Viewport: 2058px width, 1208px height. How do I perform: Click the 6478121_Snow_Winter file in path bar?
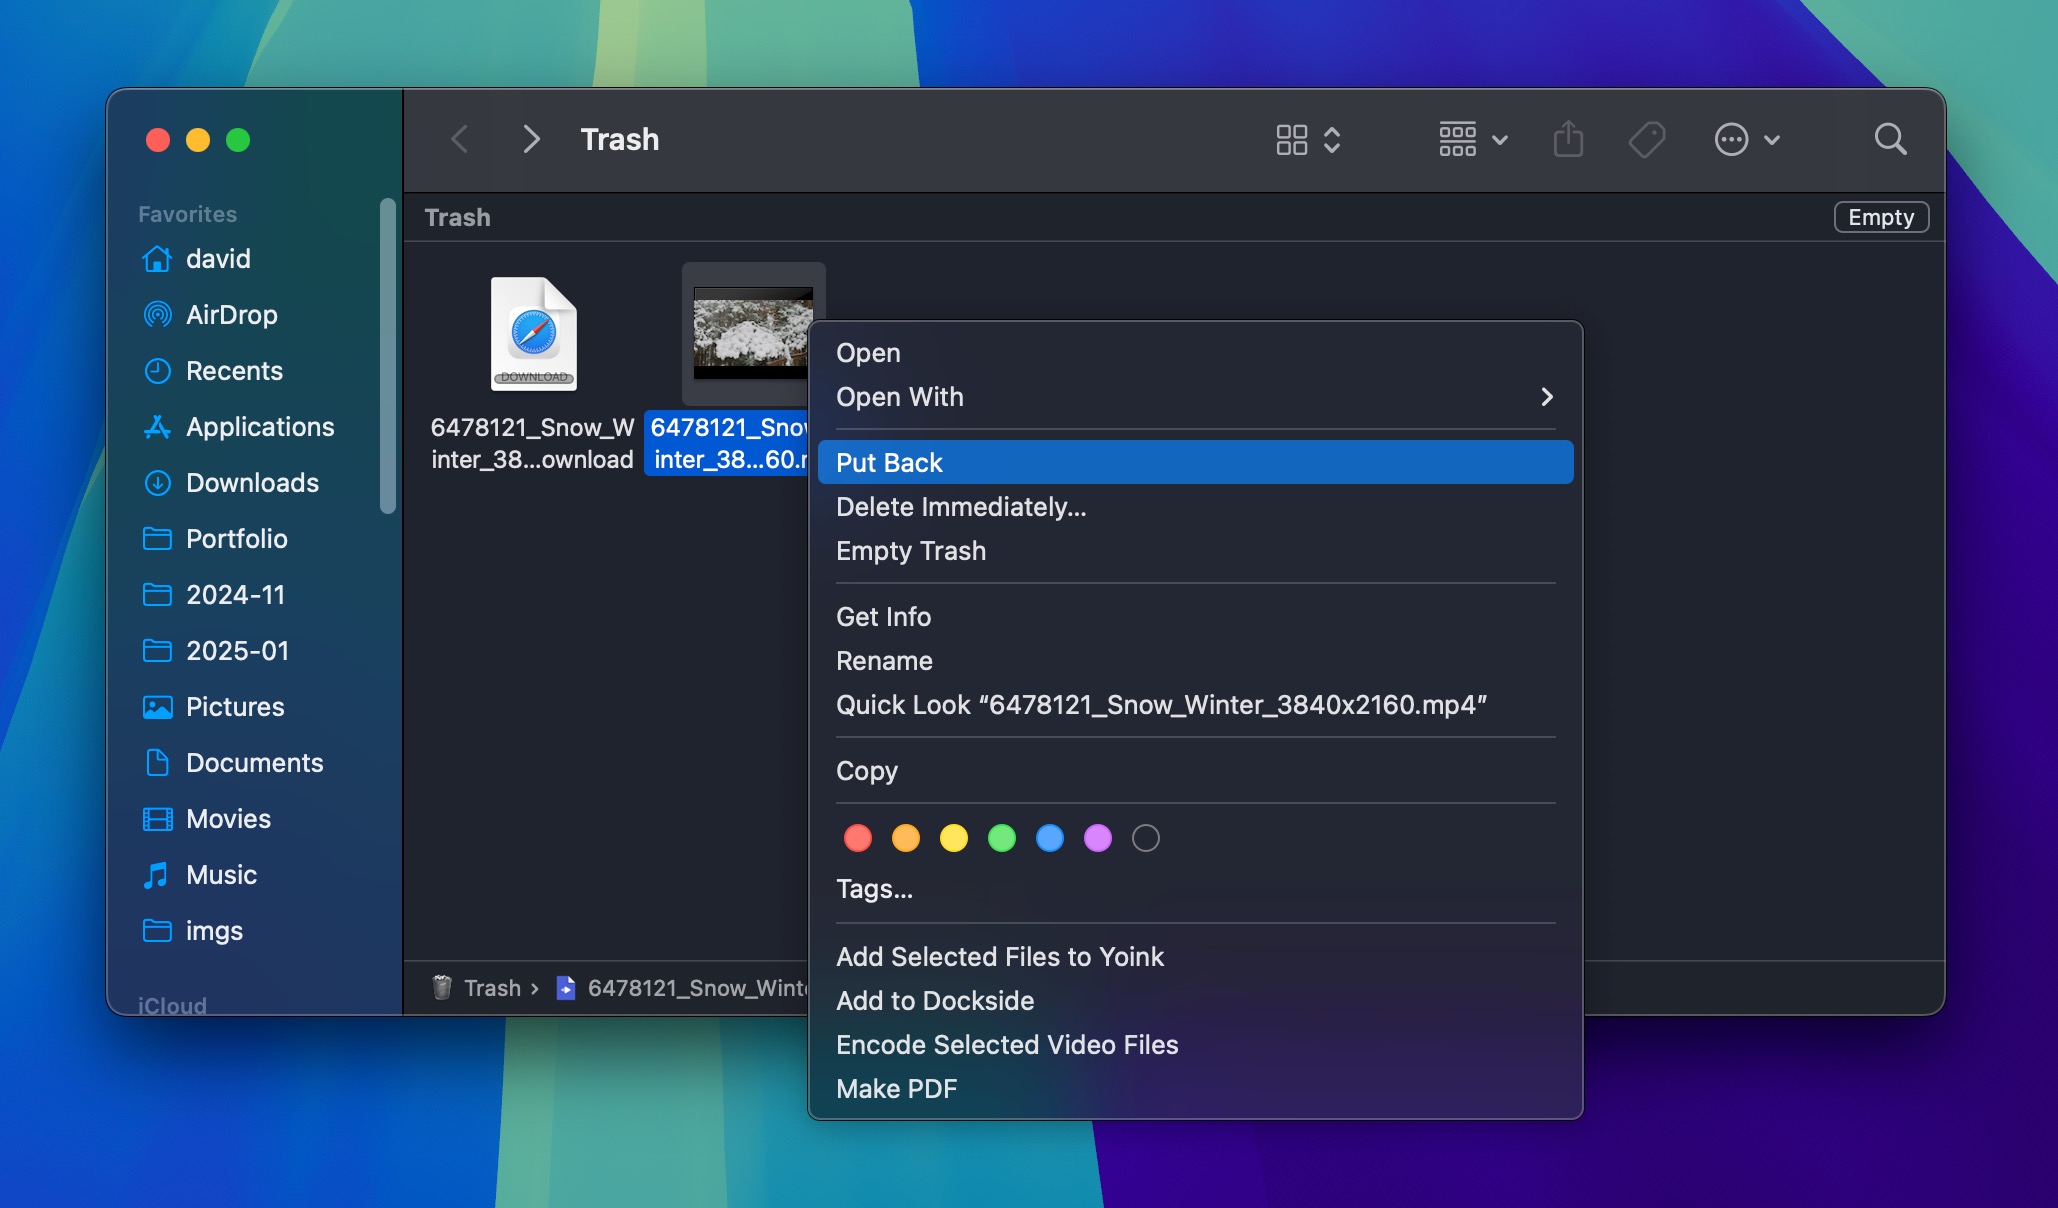click(682, 988)
